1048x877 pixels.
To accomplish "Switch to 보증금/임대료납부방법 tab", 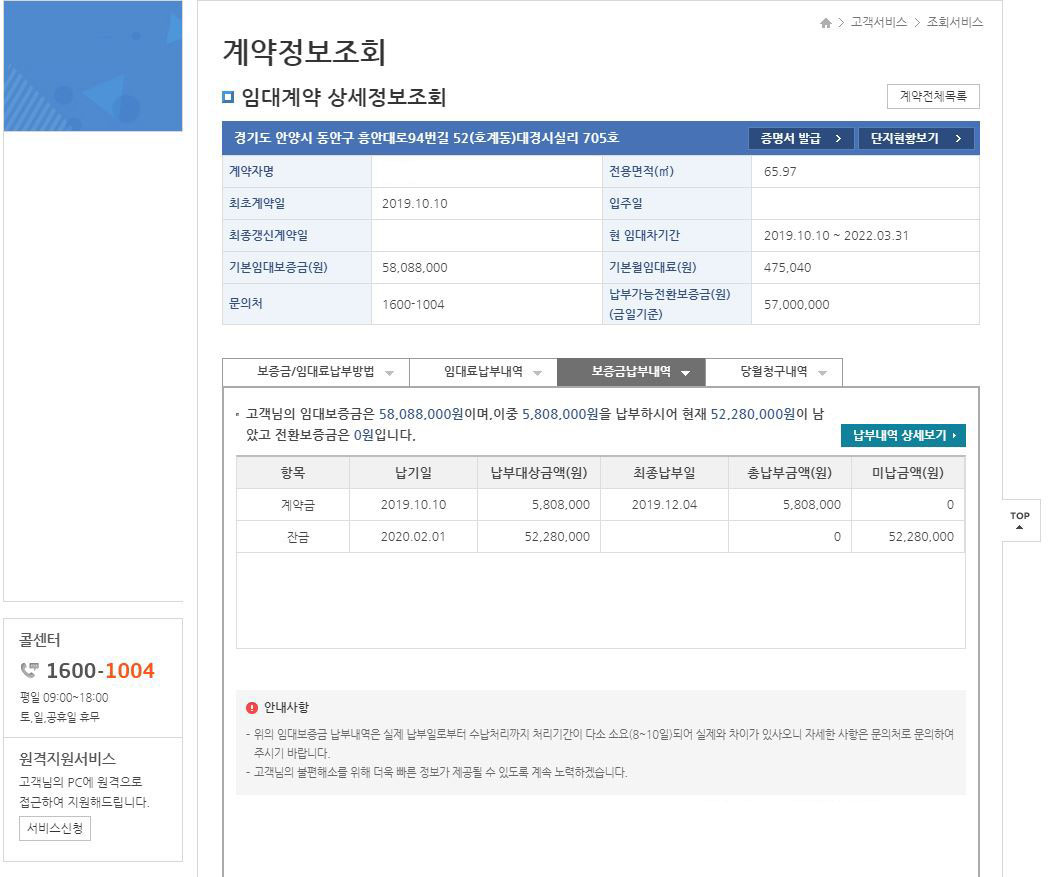I will pyautogui.click(x=315, y=372).
